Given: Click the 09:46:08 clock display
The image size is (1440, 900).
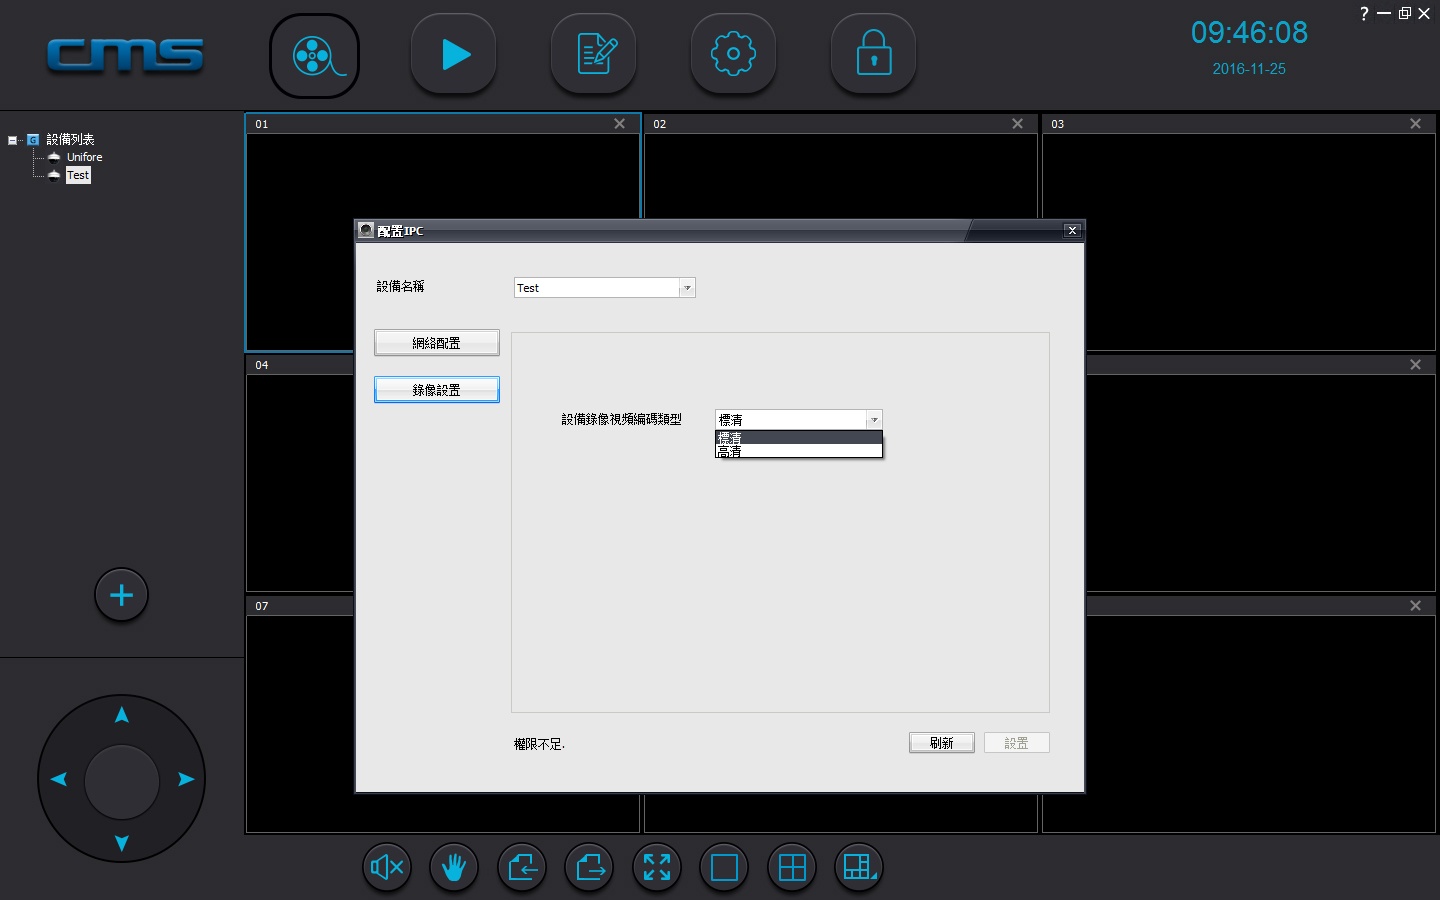Looking at the screenshot, I should (1249, 32).
